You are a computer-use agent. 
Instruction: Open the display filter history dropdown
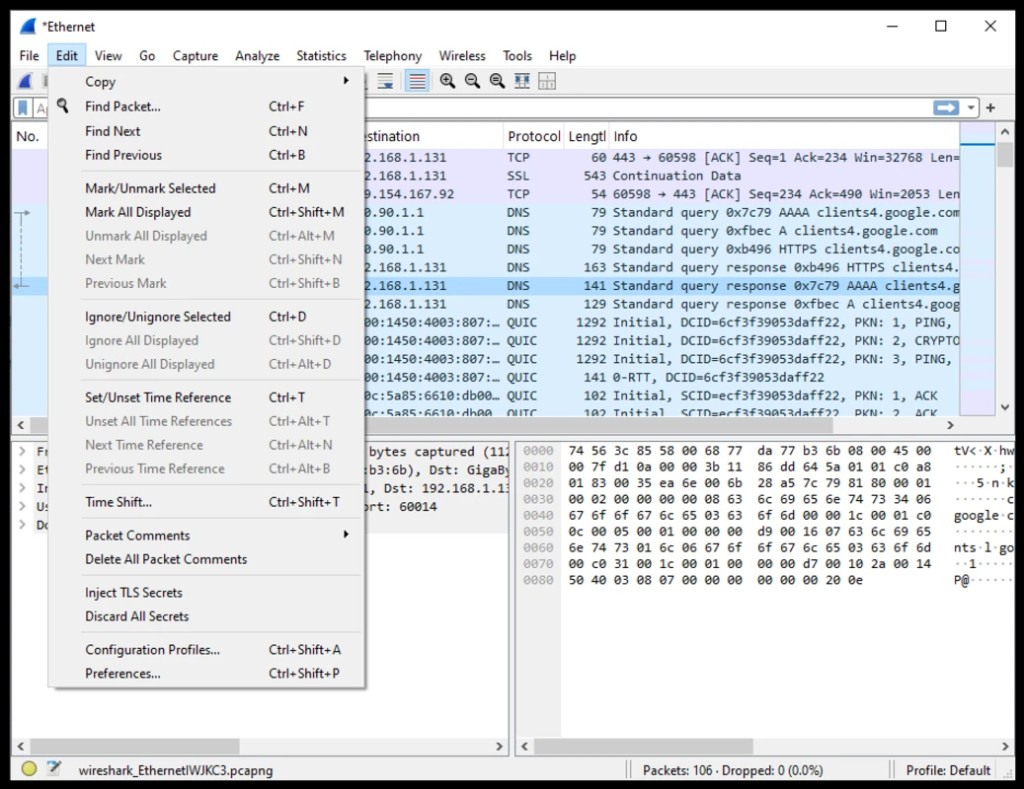coord(970,107)
